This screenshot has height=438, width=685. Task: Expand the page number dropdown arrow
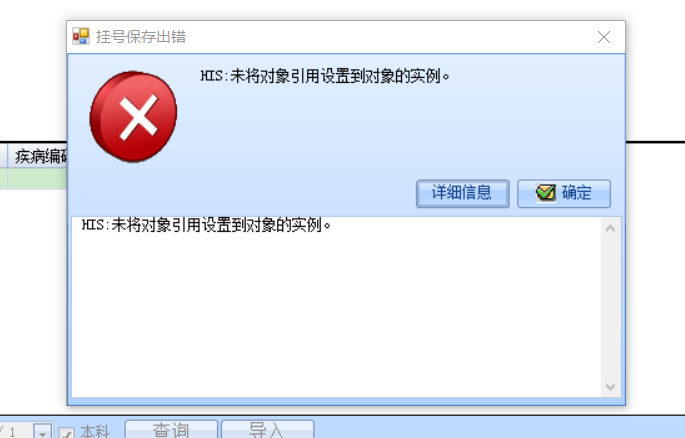coord(43,431)
